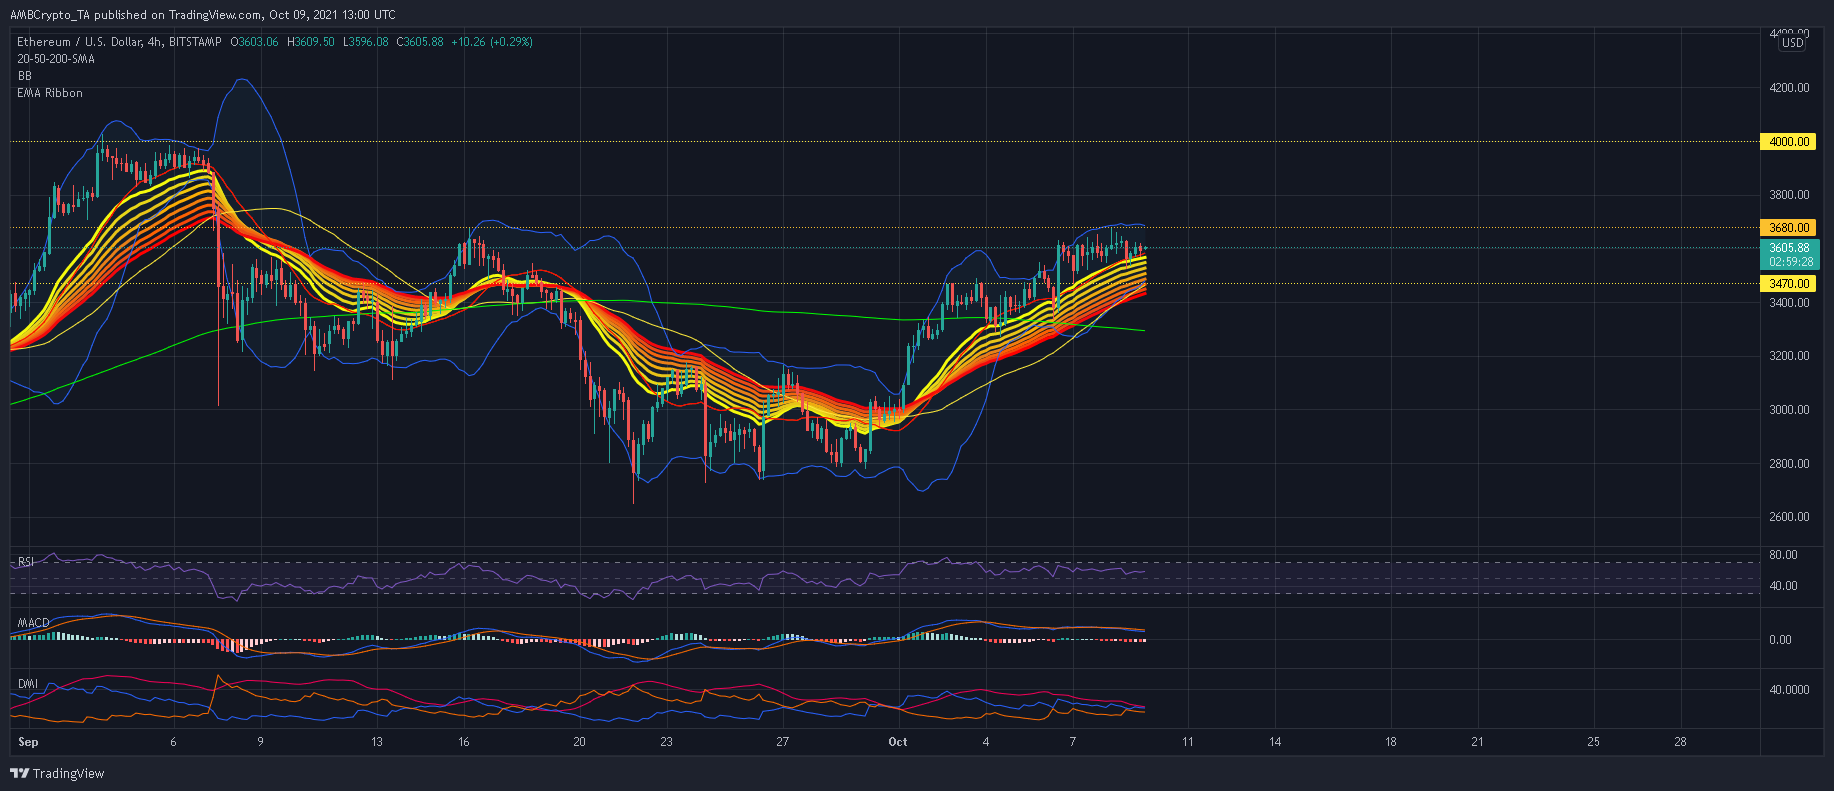Click the 25 date label on time axis

[x=1594, y=742]
